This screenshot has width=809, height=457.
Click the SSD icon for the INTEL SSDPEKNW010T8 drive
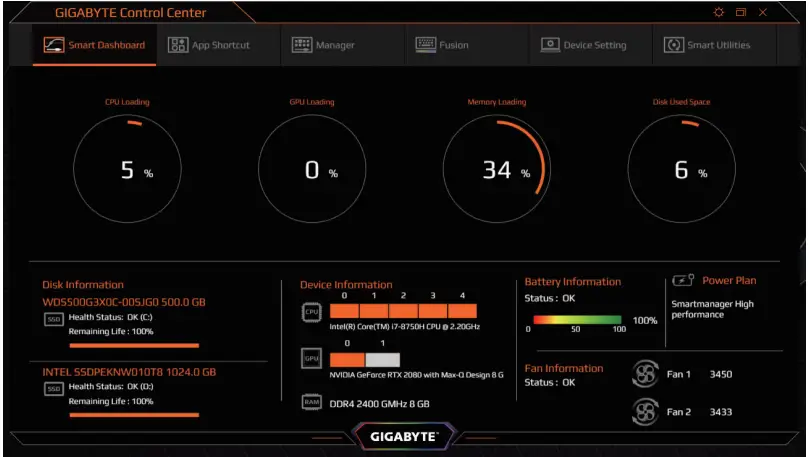coord(54,389)
